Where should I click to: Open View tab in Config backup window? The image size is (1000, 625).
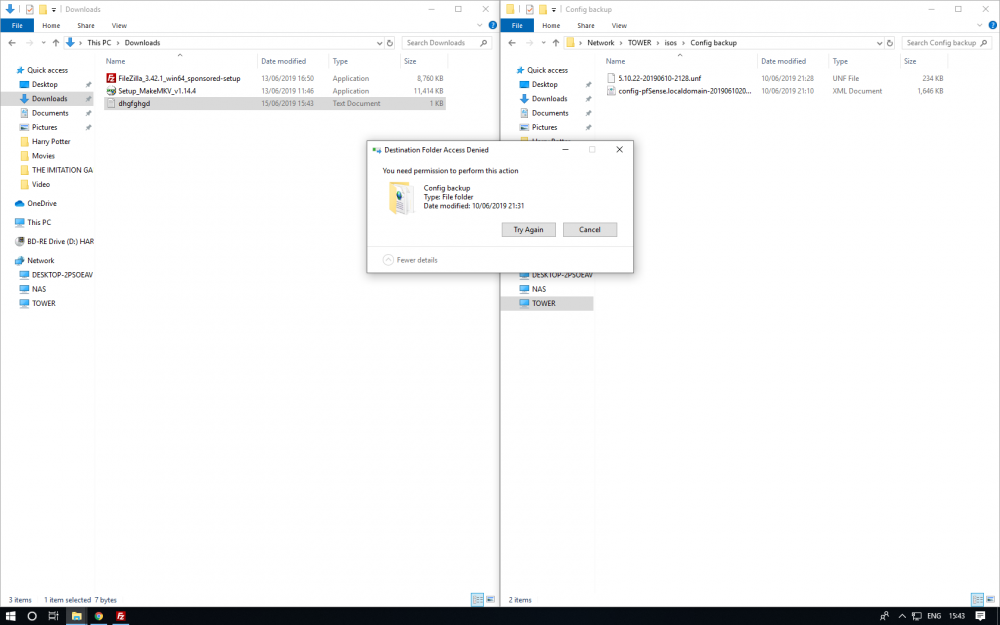pos(619,26)
